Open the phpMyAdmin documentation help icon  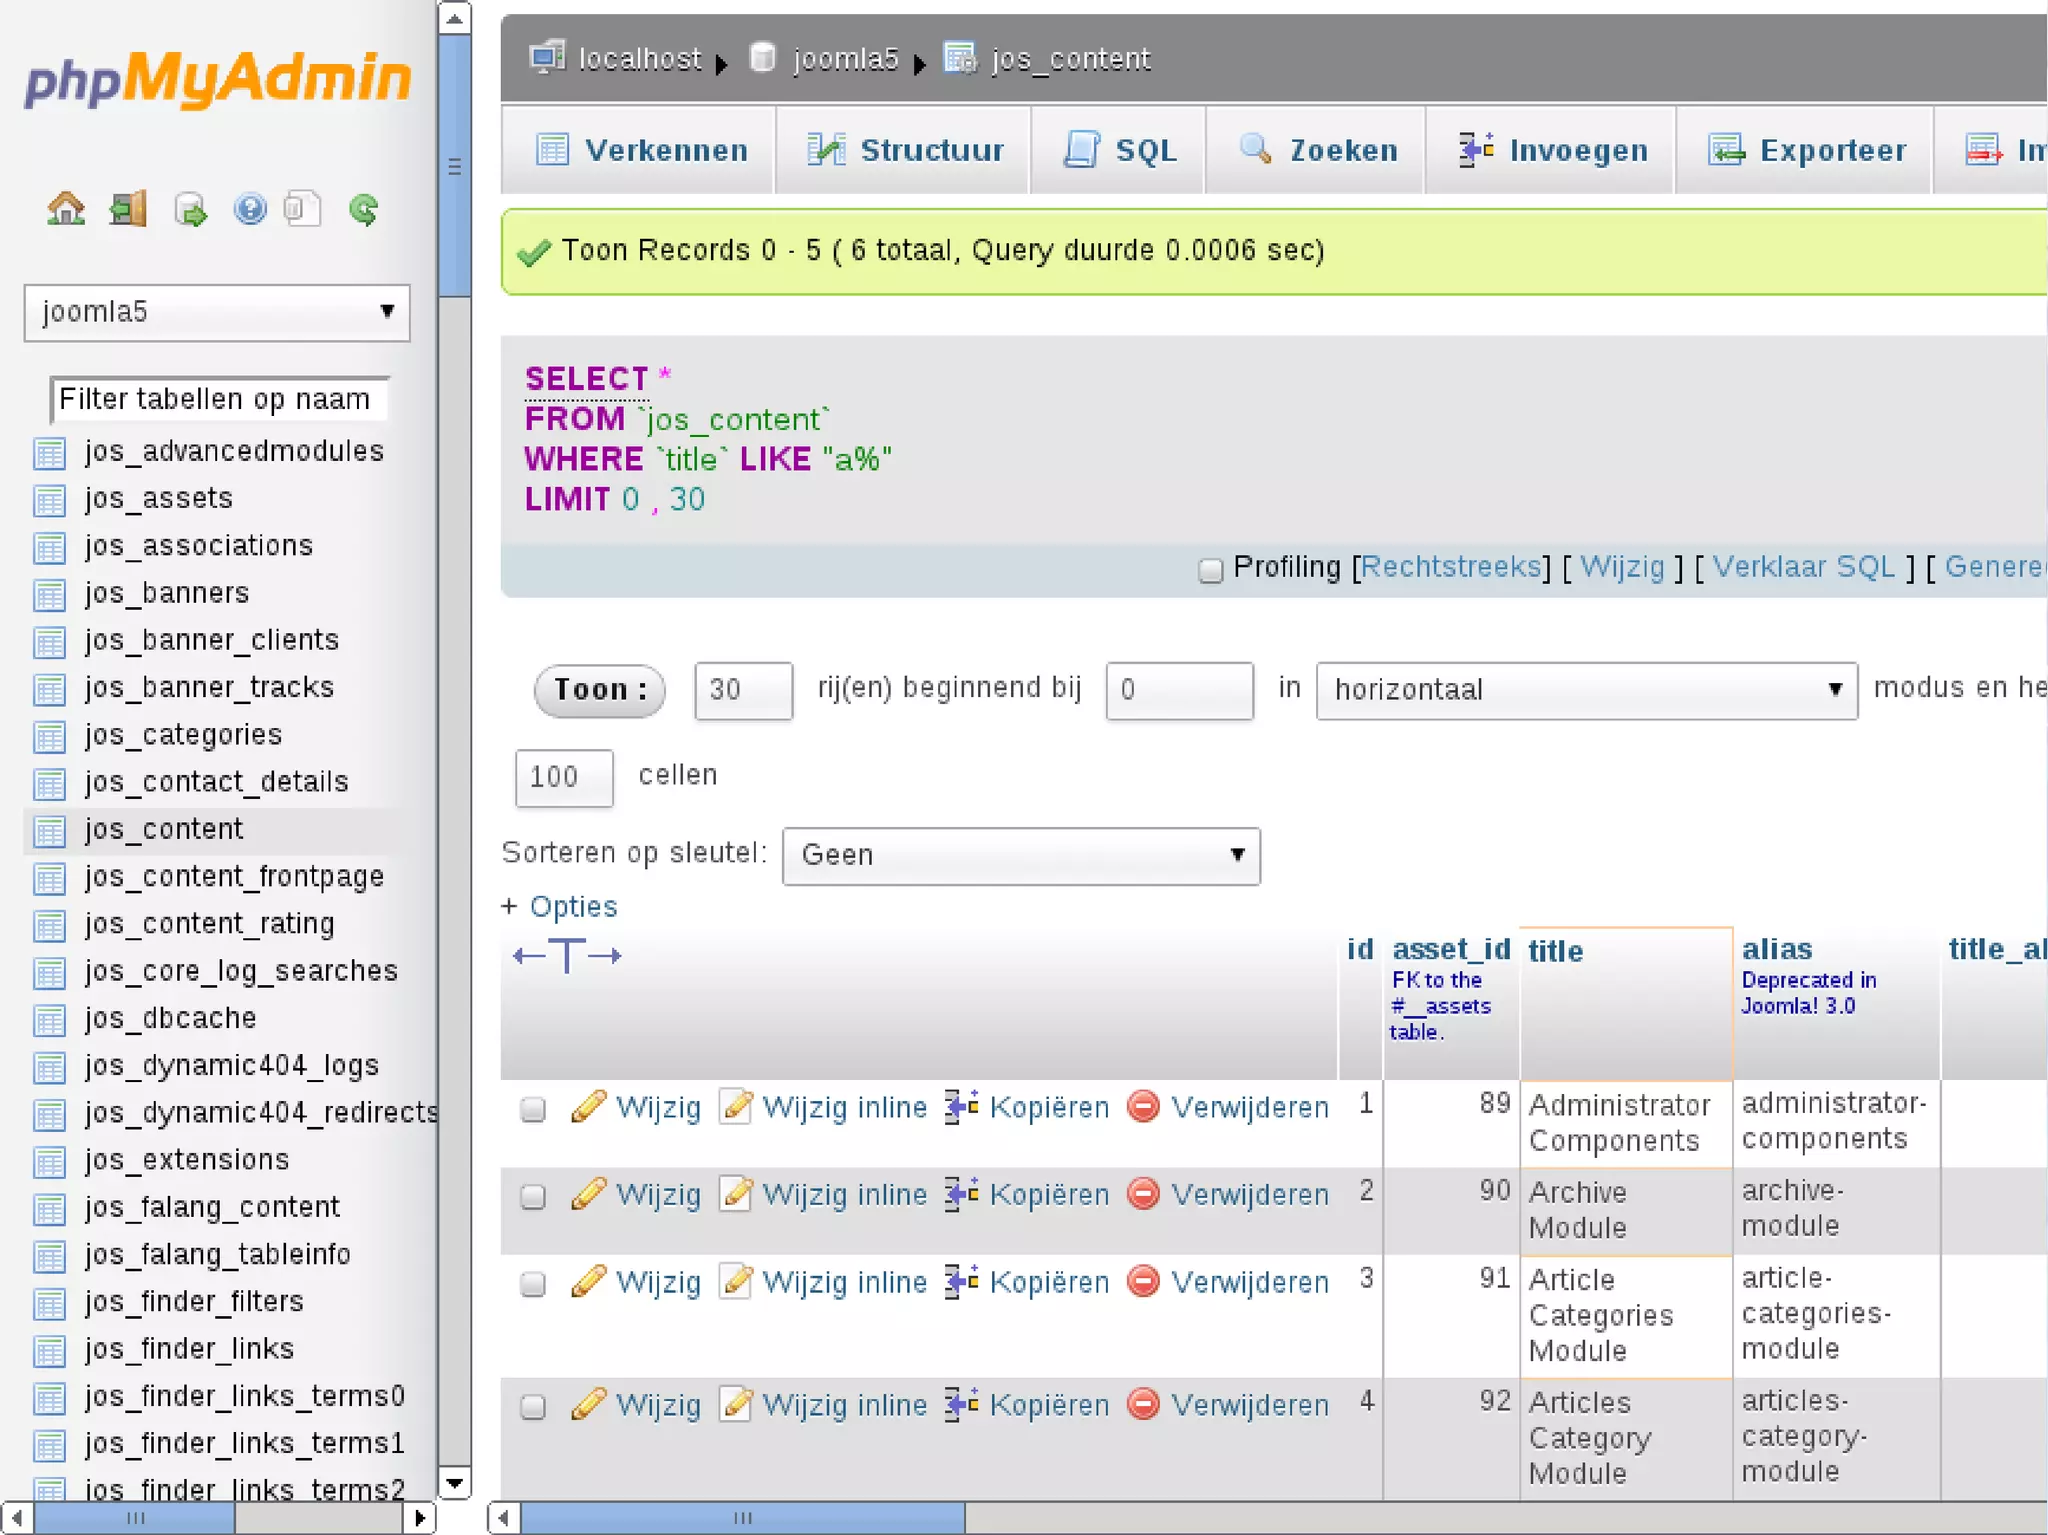tap(249, 209)
